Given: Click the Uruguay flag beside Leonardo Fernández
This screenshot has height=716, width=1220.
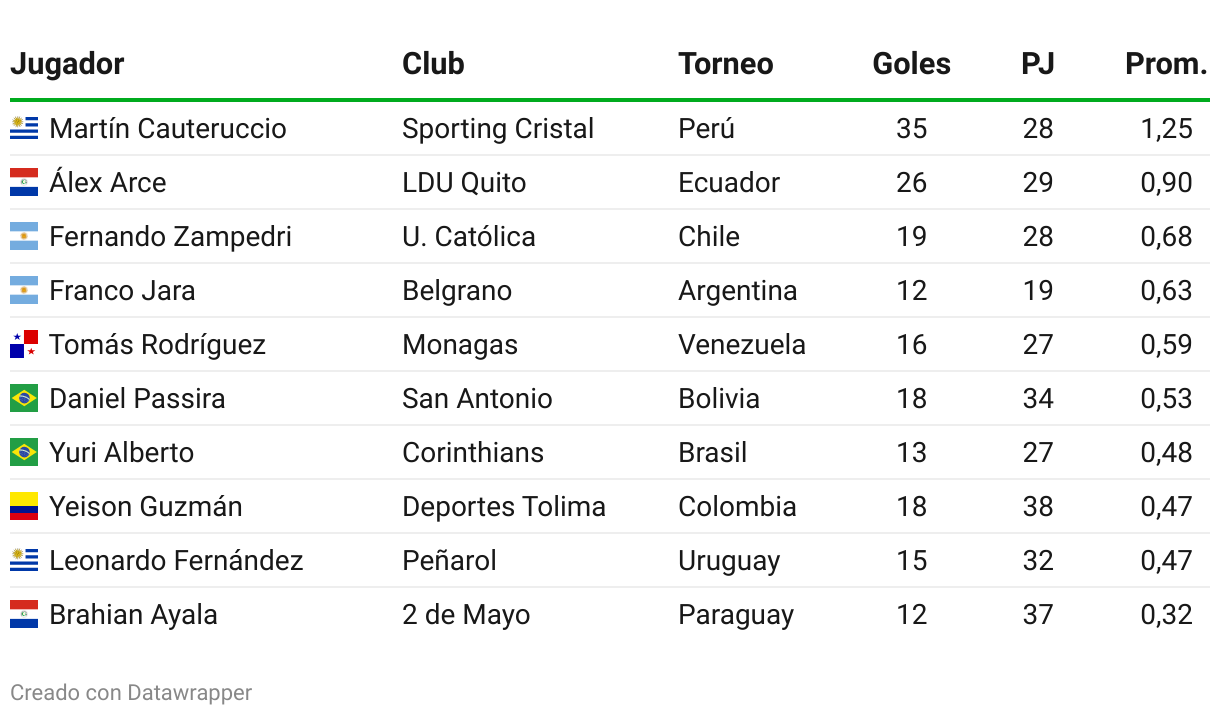Looking at the screenshot, I should click(x=24, y=560).
